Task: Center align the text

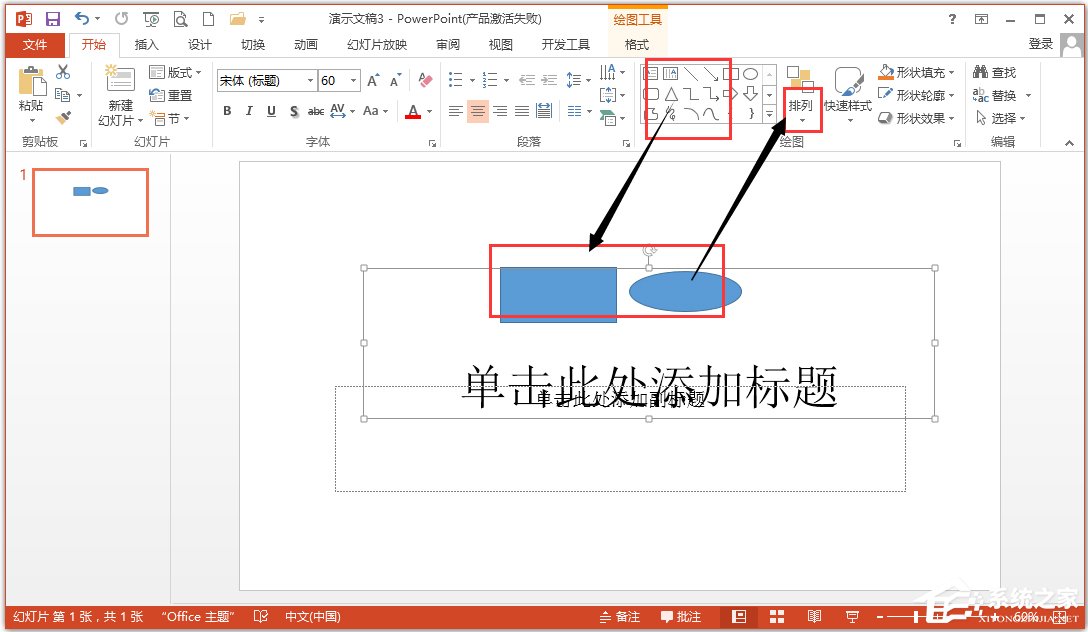Action: click(x=477, y=111)
